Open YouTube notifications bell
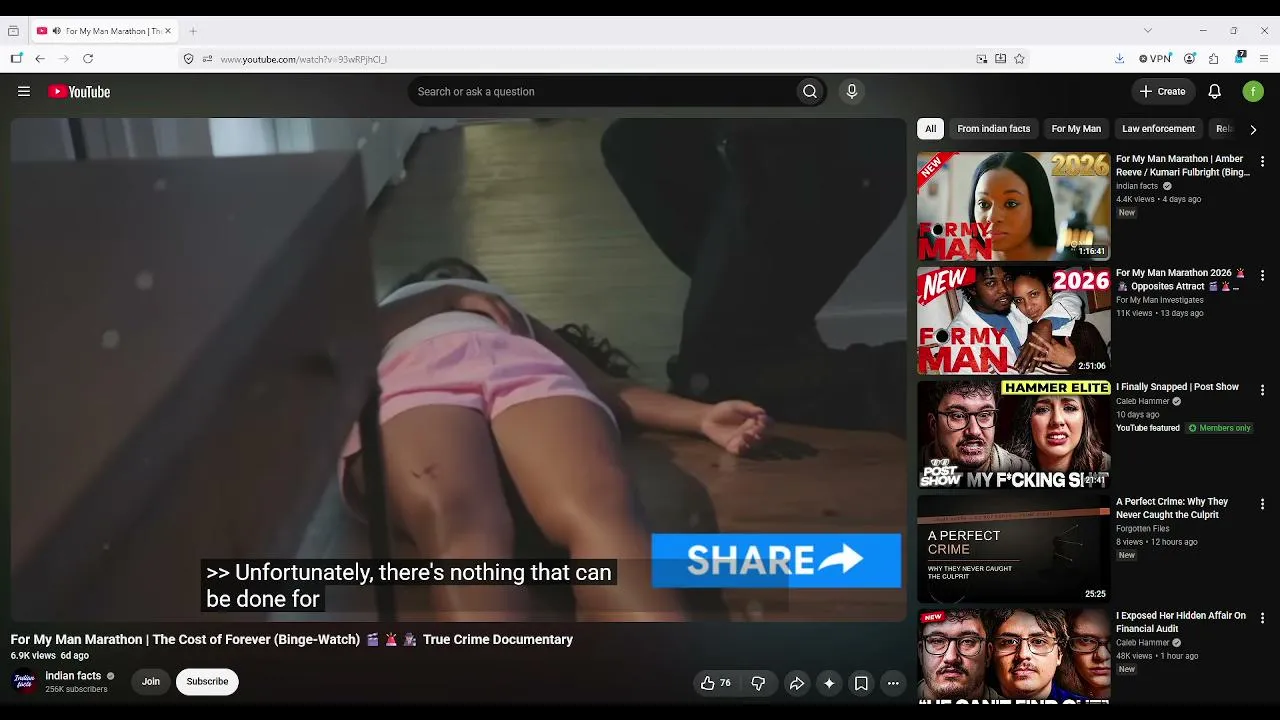Screen dimensions: 1280x720 coord(1214,92)
